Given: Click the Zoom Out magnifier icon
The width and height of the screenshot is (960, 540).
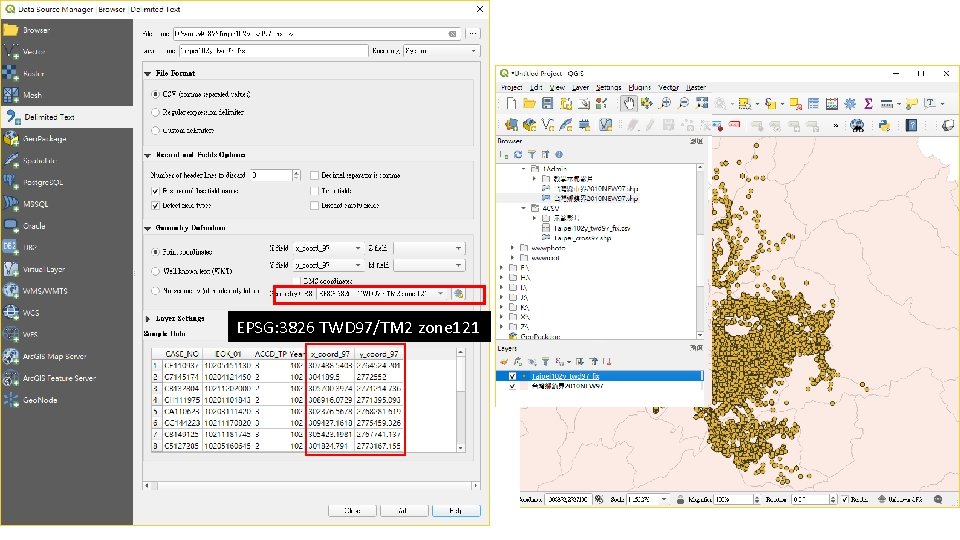Looking at the screenshot, I should [x=684, y=103].
